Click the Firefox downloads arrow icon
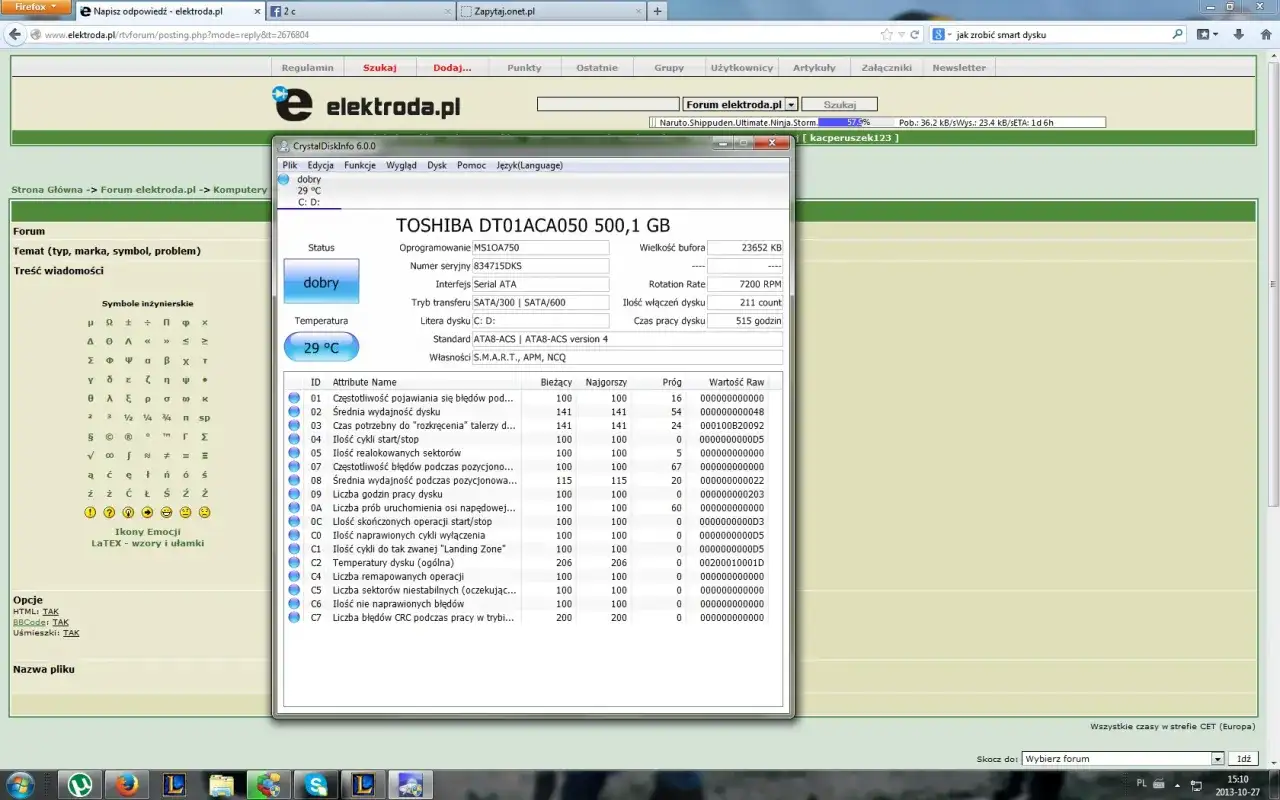 click(x=1239, y=34)
